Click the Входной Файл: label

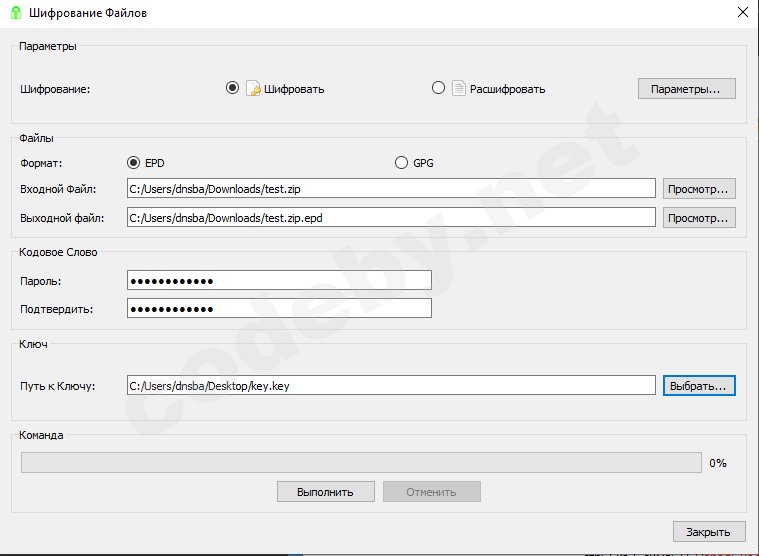58,189
